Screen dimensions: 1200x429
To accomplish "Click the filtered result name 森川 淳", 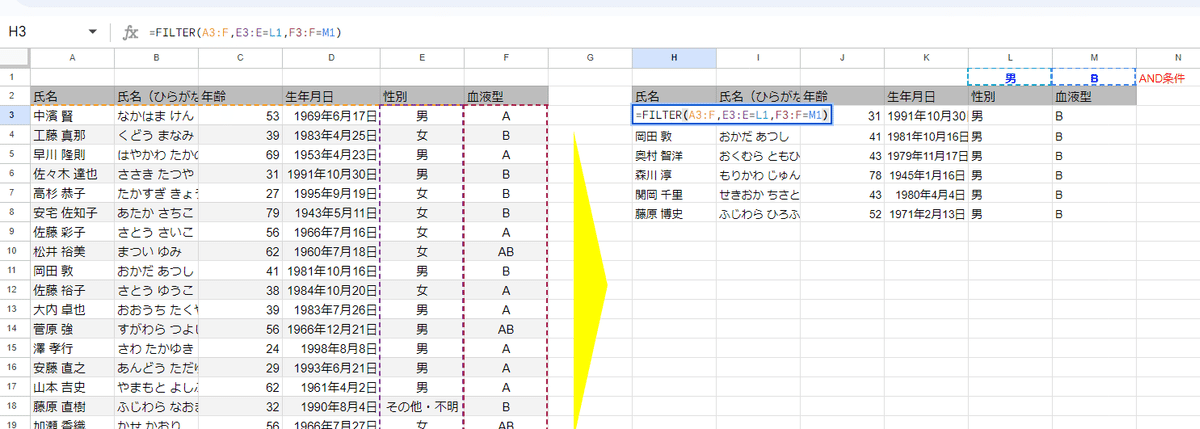I will click(674, 174).
